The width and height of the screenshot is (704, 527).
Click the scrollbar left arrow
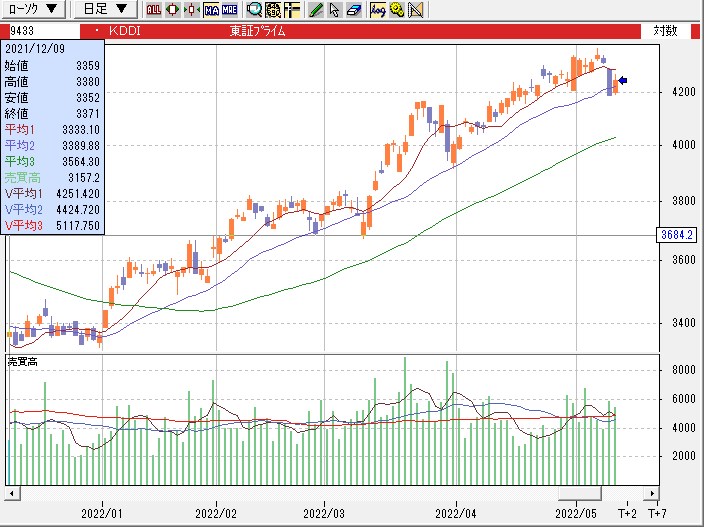coord(11,494)
